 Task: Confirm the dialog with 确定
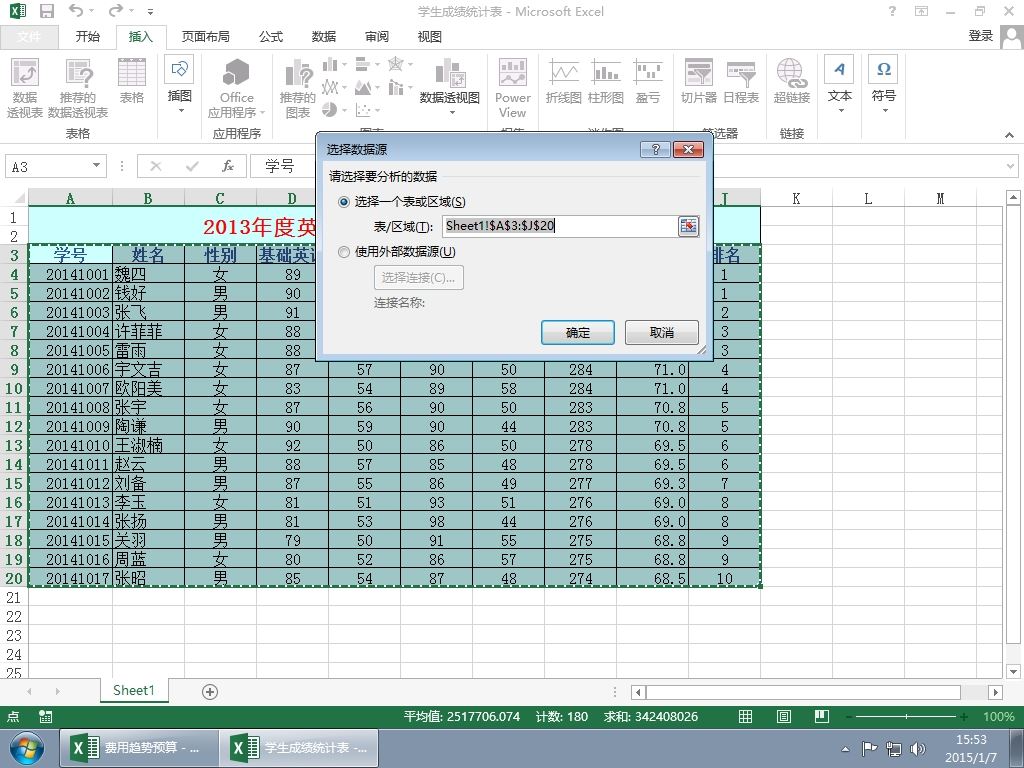point(577,332)
